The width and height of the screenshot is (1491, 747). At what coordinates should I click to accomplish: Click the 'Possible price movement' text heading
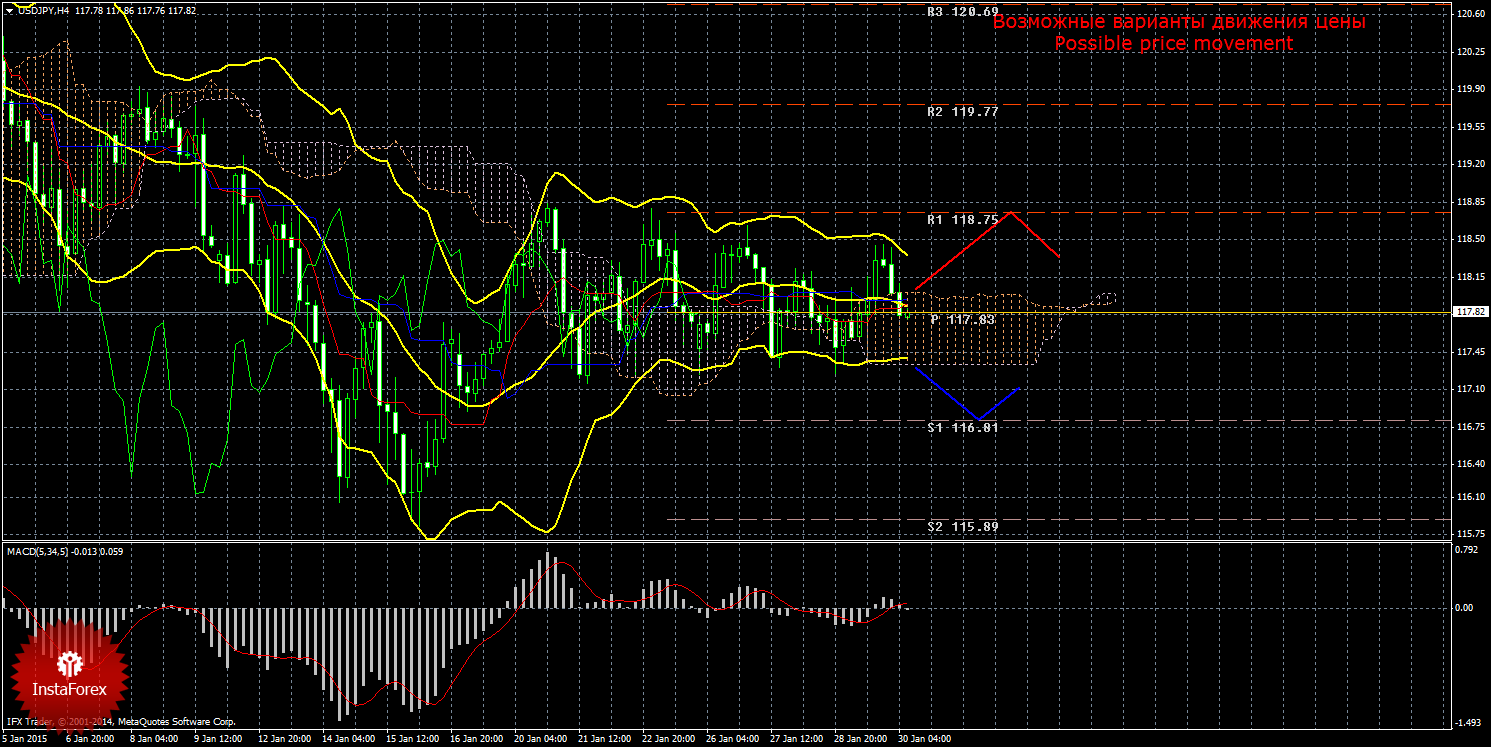tap(1173, 44)
